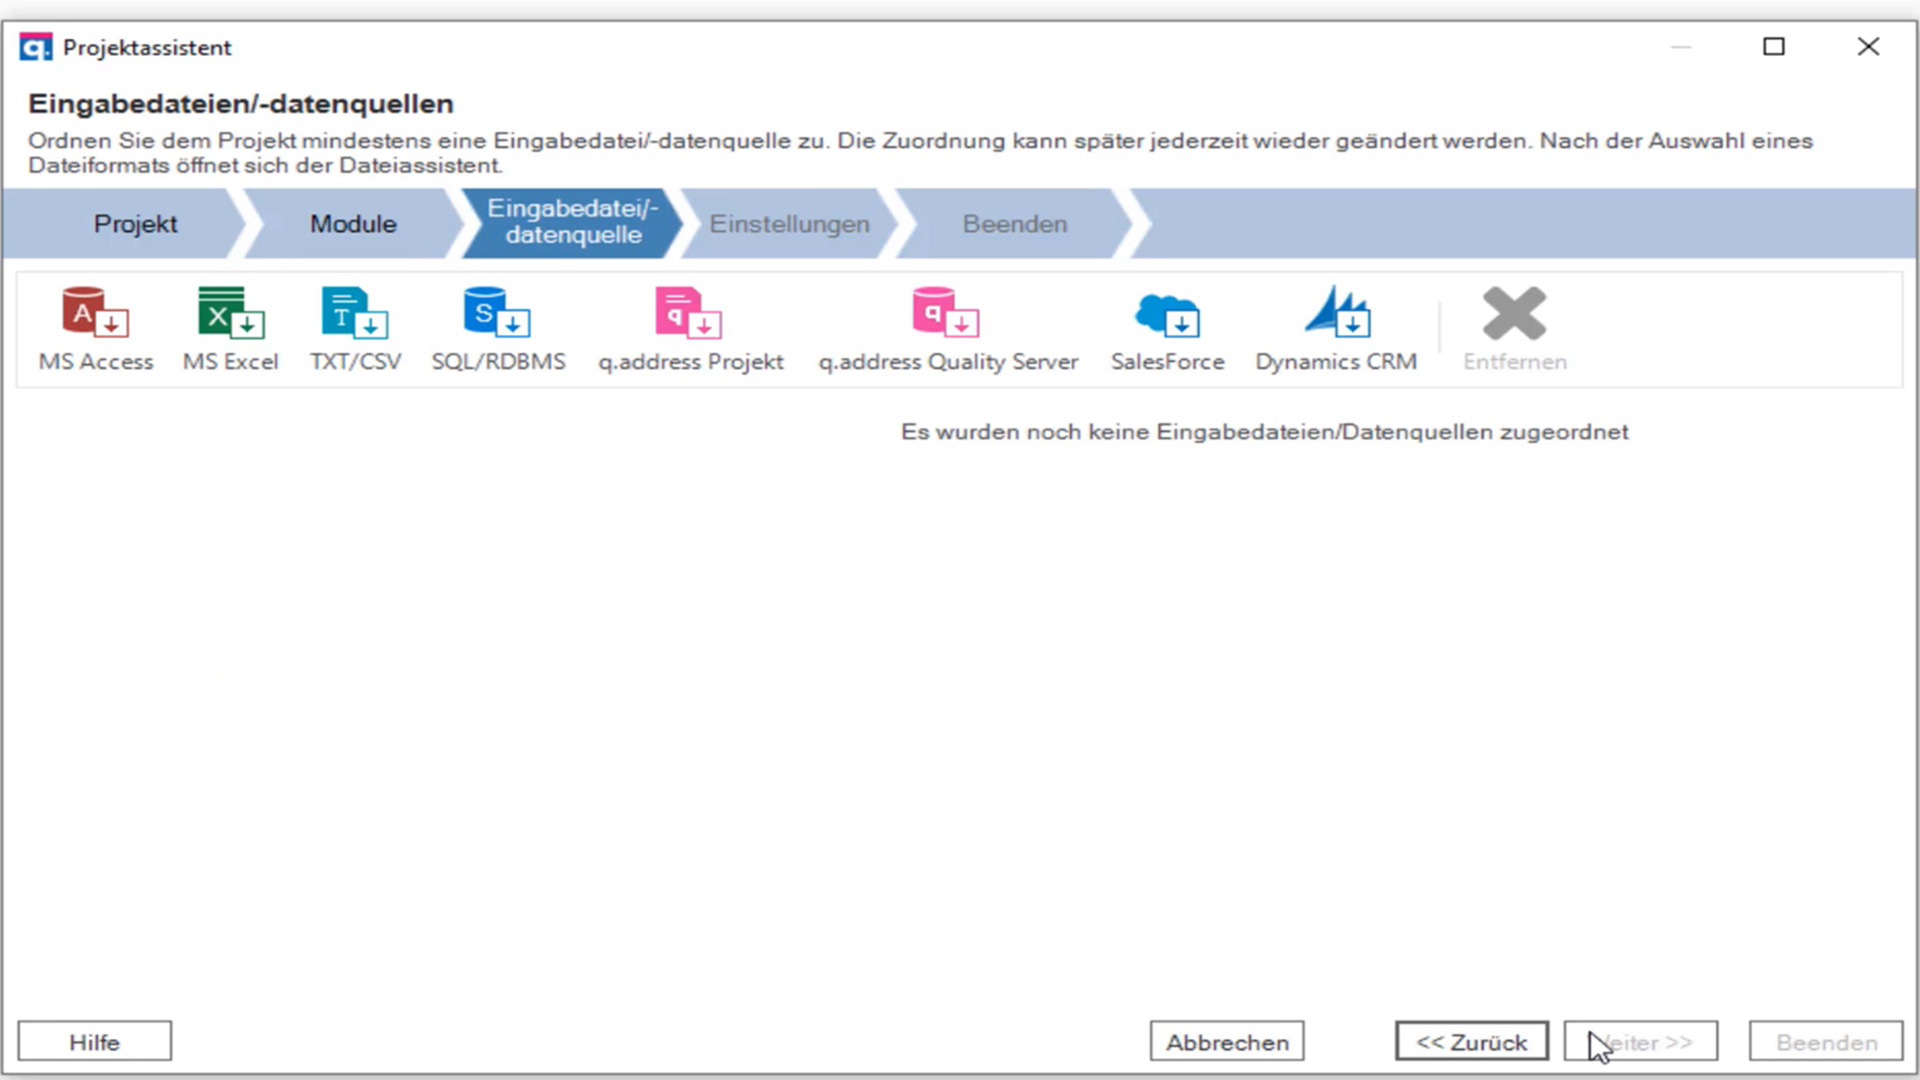Open the Einstellungen wizard step
Image resolution: width=1920 pixels, height=1080 pixels.
789,224
